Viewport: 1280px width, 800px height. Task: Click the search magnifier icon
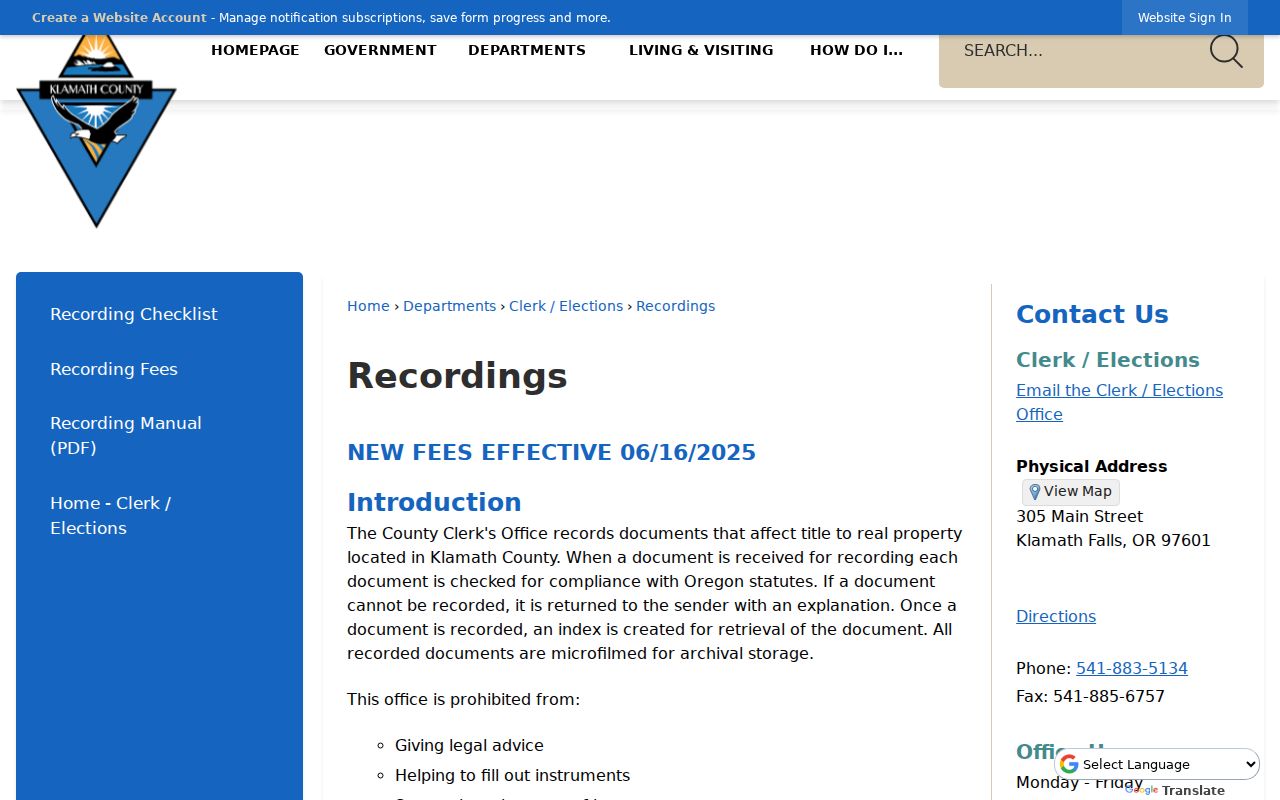click(x=1225, y=51)
